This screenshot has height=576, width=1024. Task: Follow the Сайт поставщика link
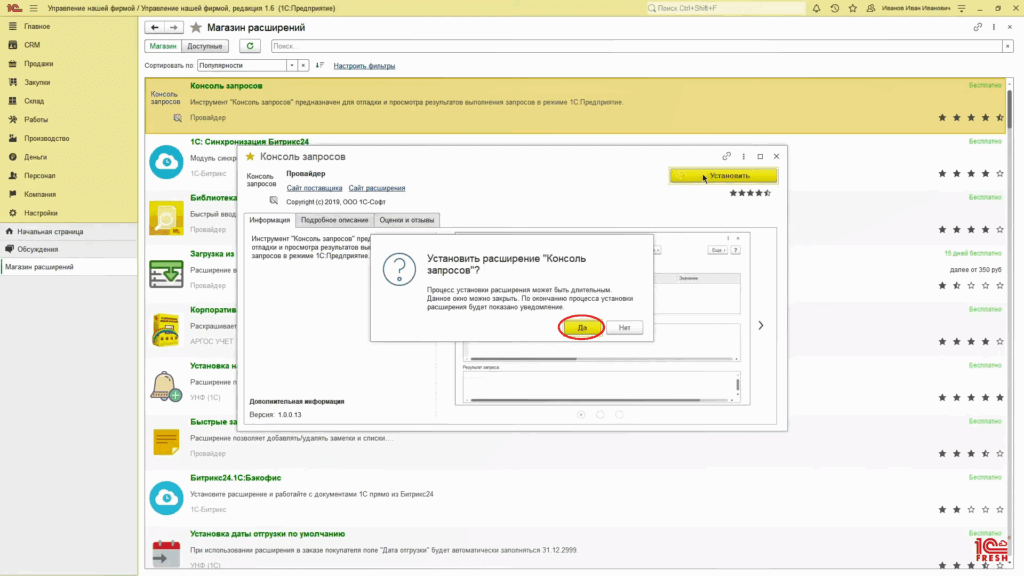click(314, 188)
